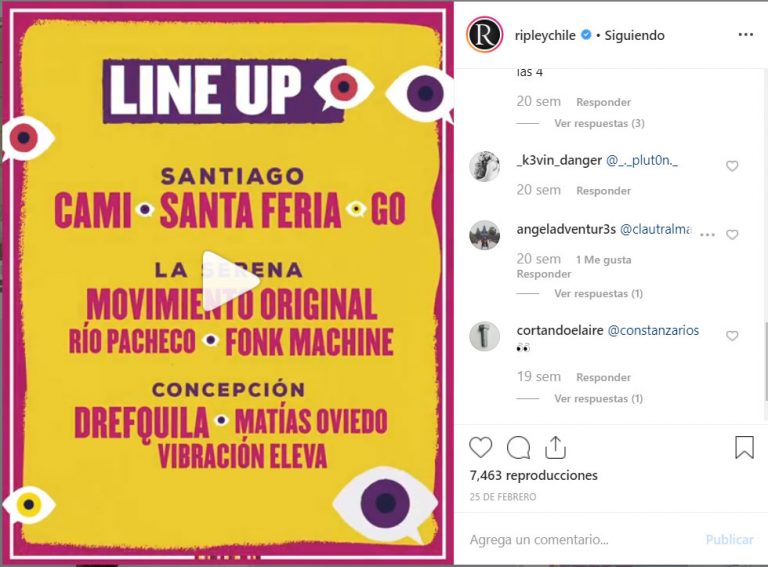Reply to _k3vin_danger via Responder
768x567 pixels.
603,191
